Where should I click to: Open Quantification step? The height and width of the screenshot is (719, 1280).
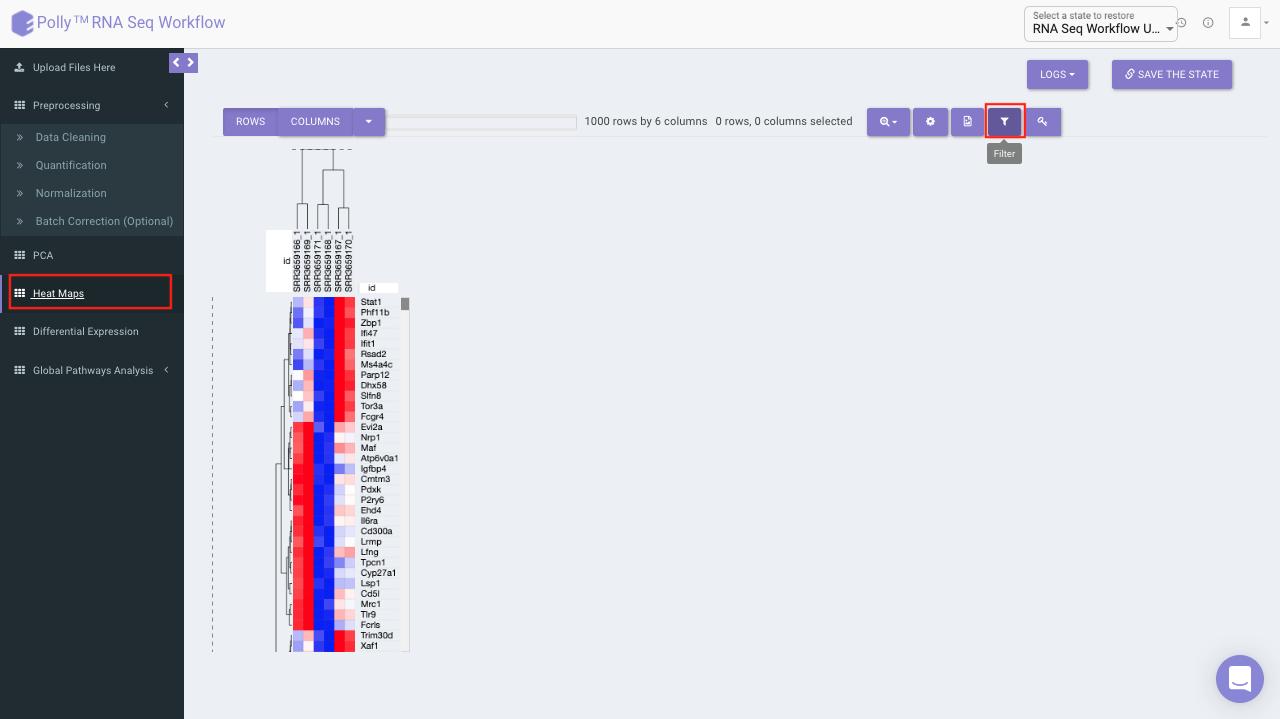[71, 165]
